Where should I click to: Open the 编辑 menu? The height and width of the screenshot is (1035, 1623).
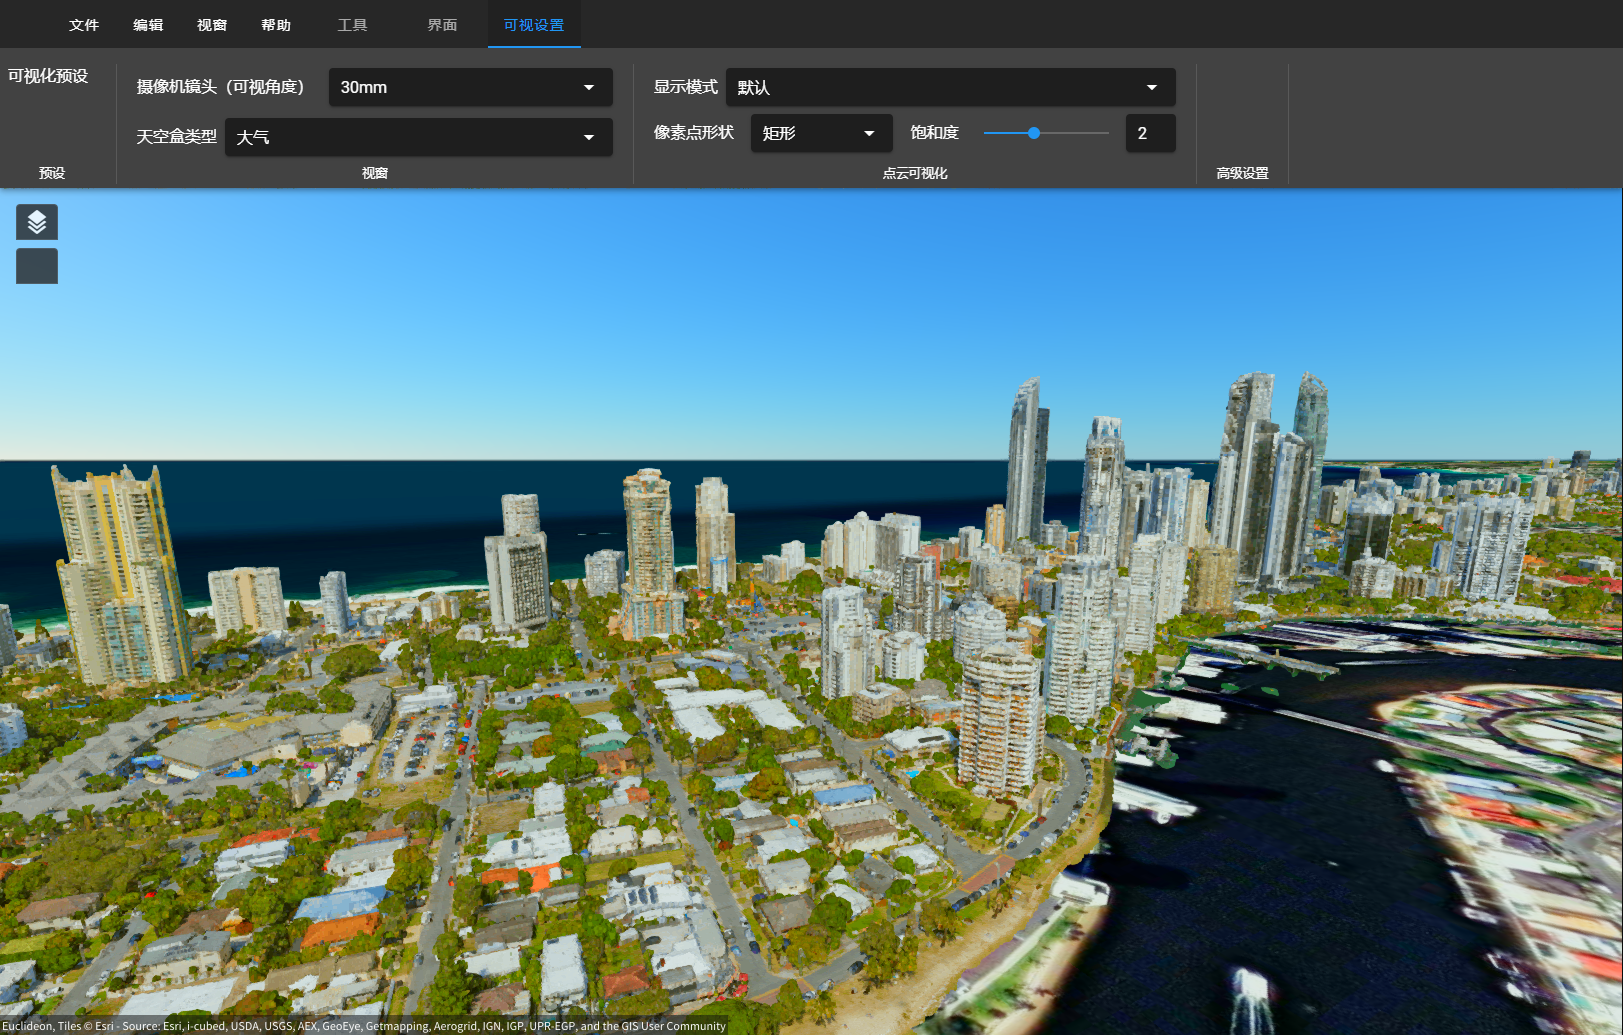tap(148, 25)
